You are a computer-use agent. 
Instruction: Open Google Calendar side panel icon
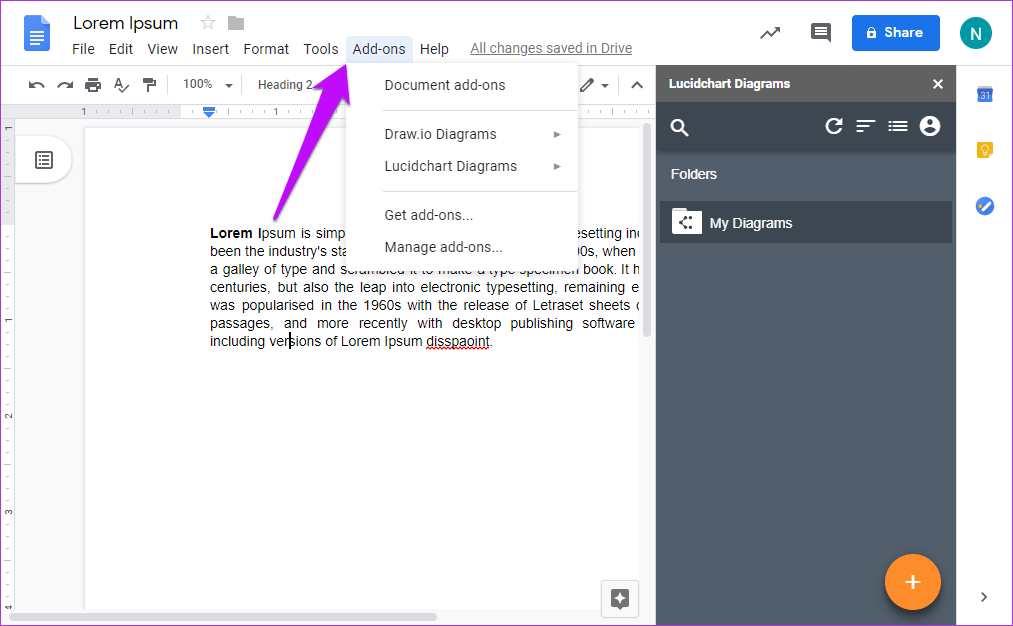(985, 94)
